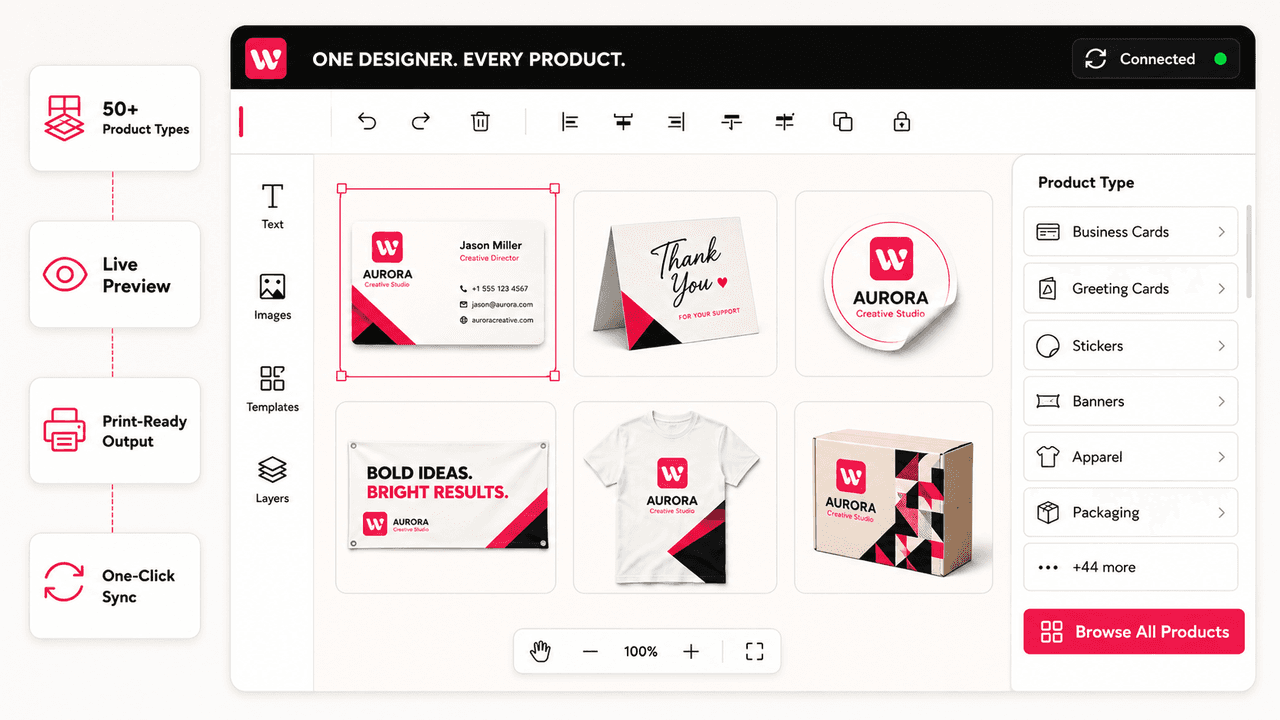1280x720 pixels.
Task: Undo the last action
Action: (x=367, y=122)
